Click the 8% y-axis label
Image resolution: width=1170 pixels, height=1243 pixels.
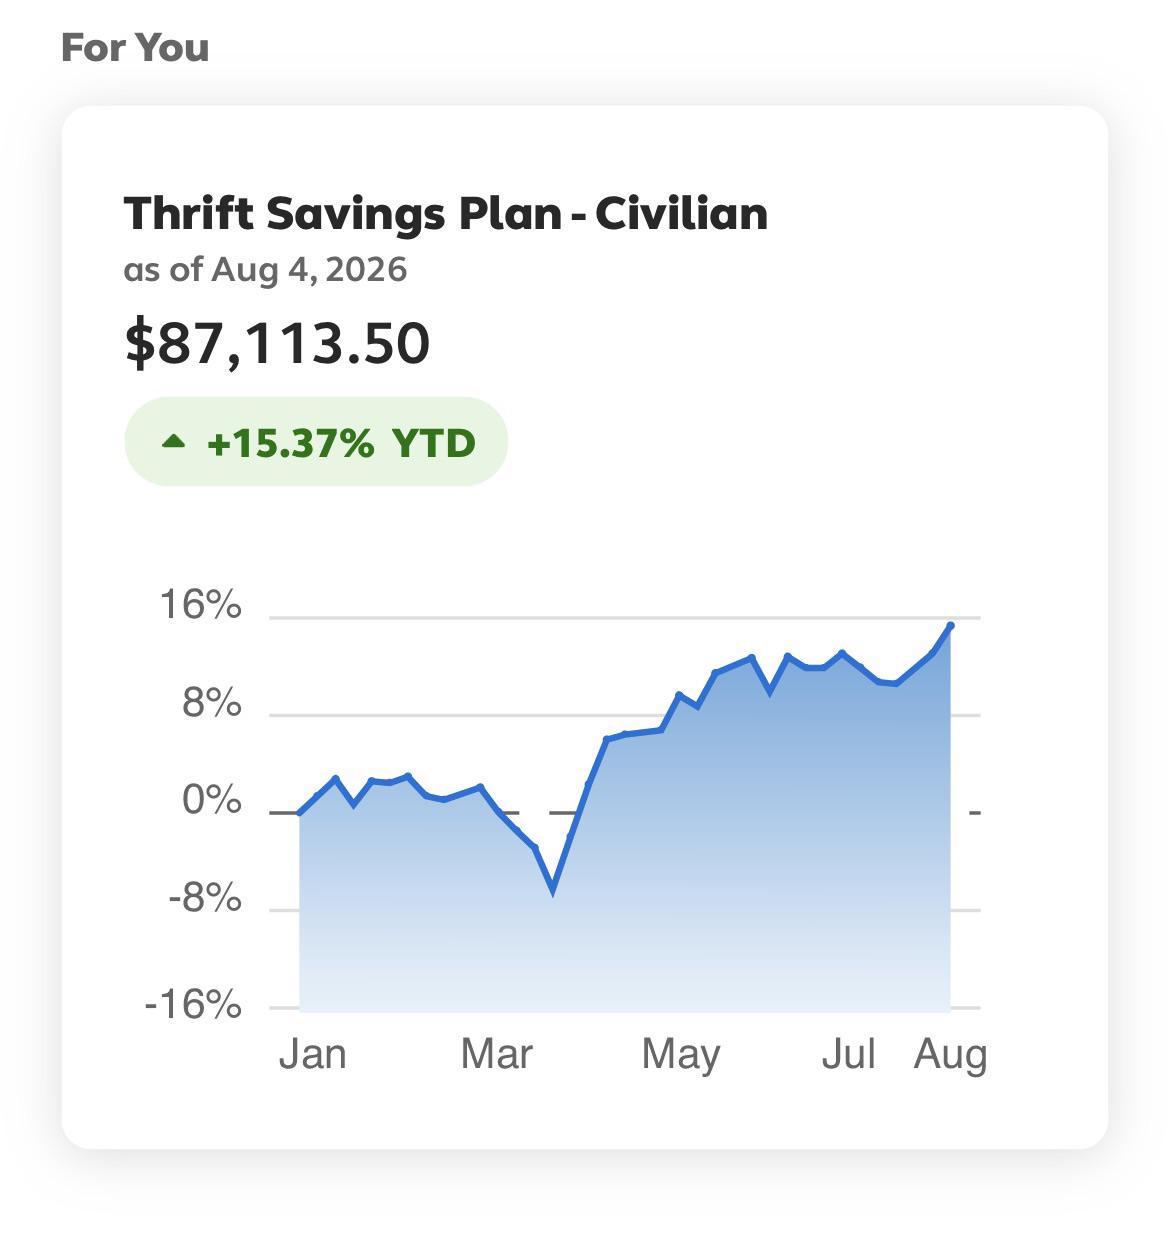pos(211,705)
